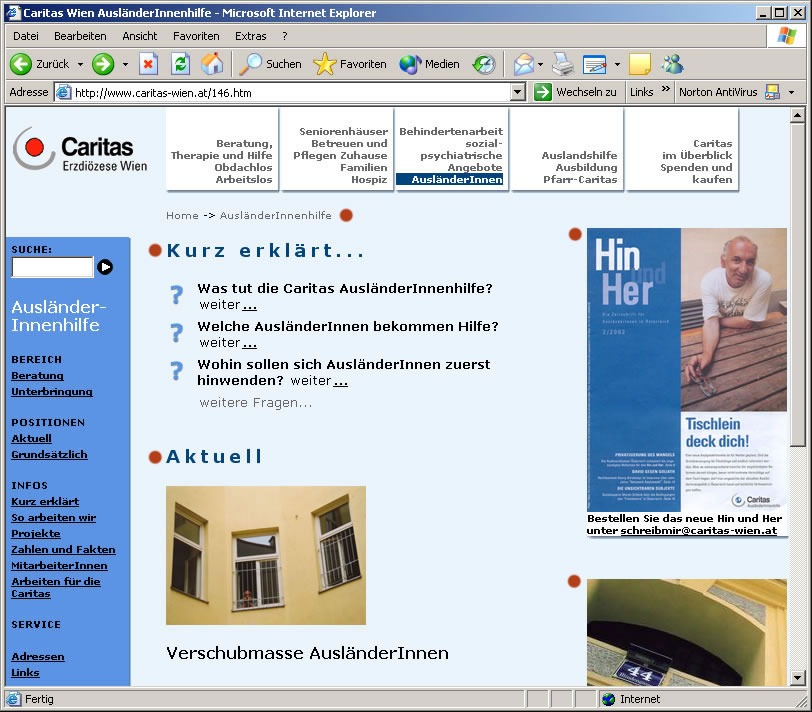Click the house number 44 photo
The height and width of the screenshot is (712, 812).
687,632
